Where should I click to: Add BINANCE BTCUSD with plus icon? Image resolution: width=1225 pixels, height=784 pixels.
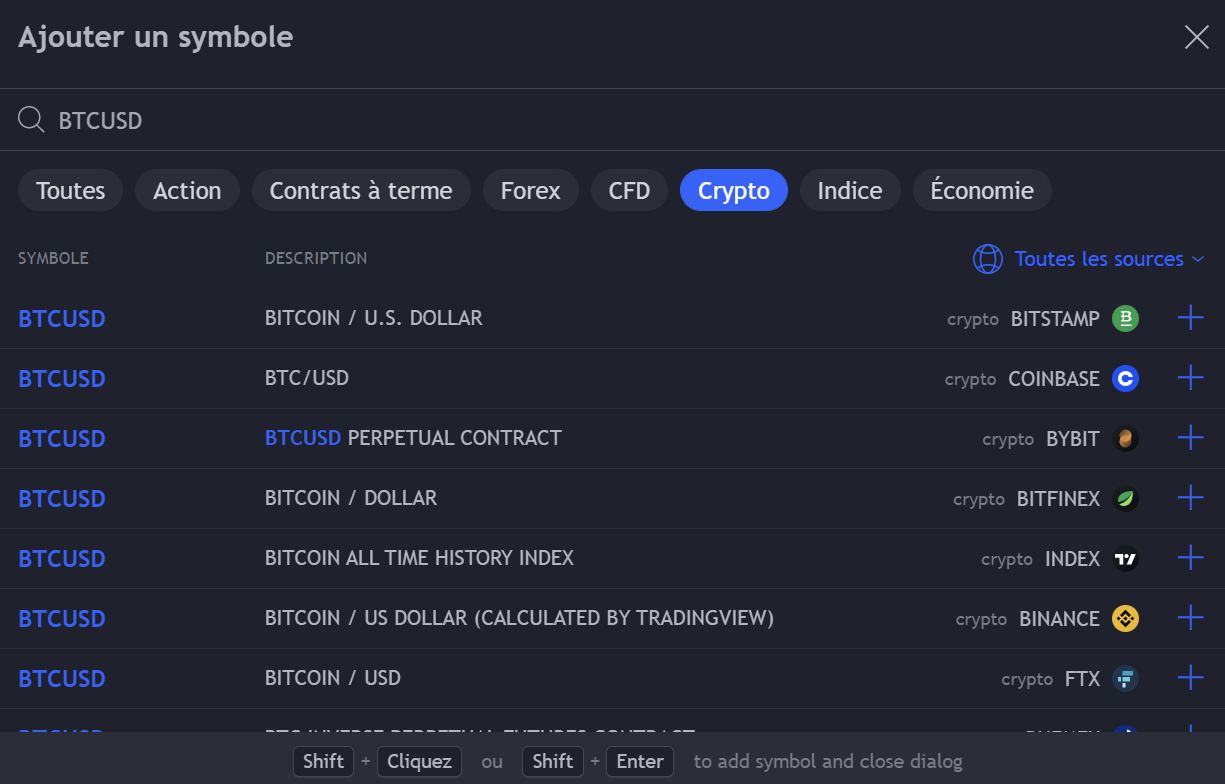(1190, 618)
